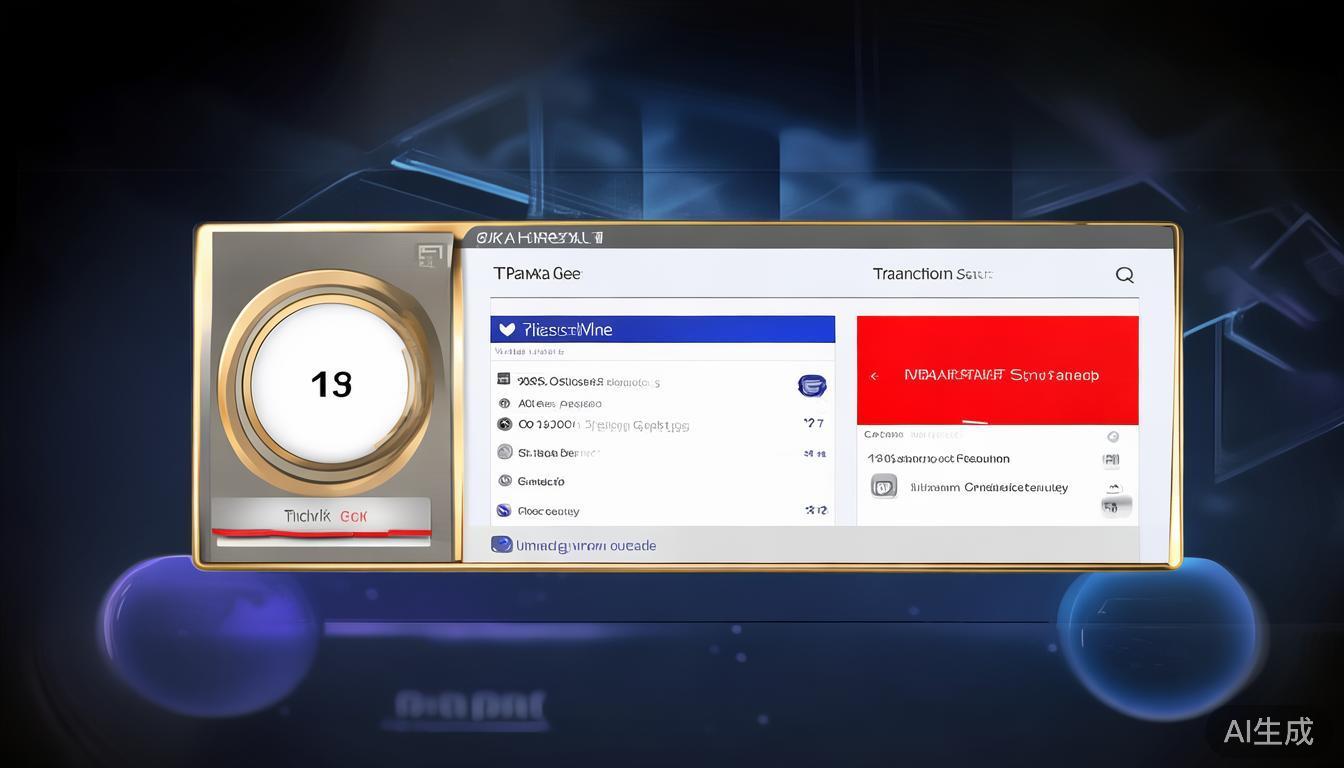Click the small icon at first list row start
This screenshot has width=1344, height=768.
tap(504, 380)
